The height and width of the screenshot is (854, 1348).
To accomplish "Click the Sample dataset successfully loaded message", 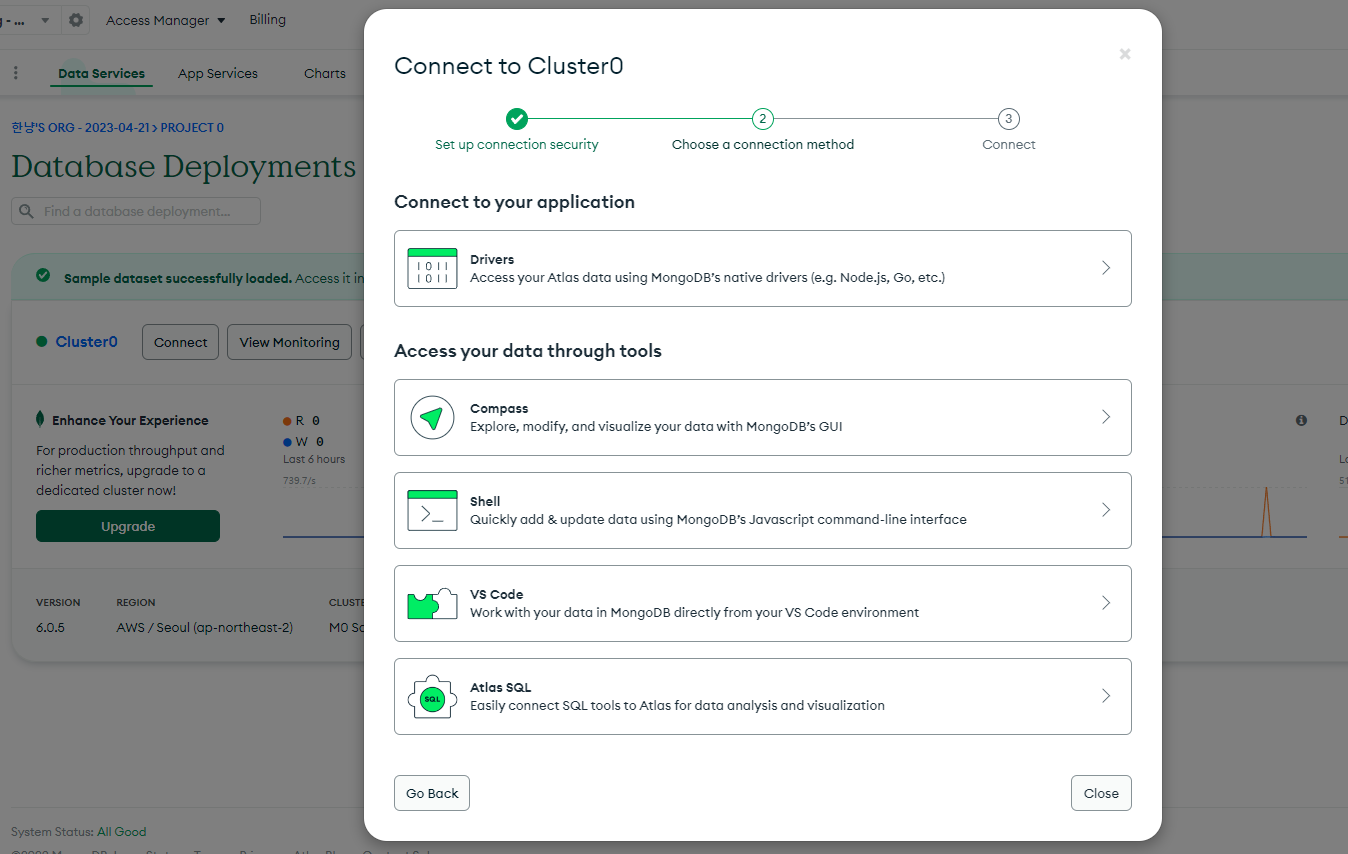I will 178,278.
